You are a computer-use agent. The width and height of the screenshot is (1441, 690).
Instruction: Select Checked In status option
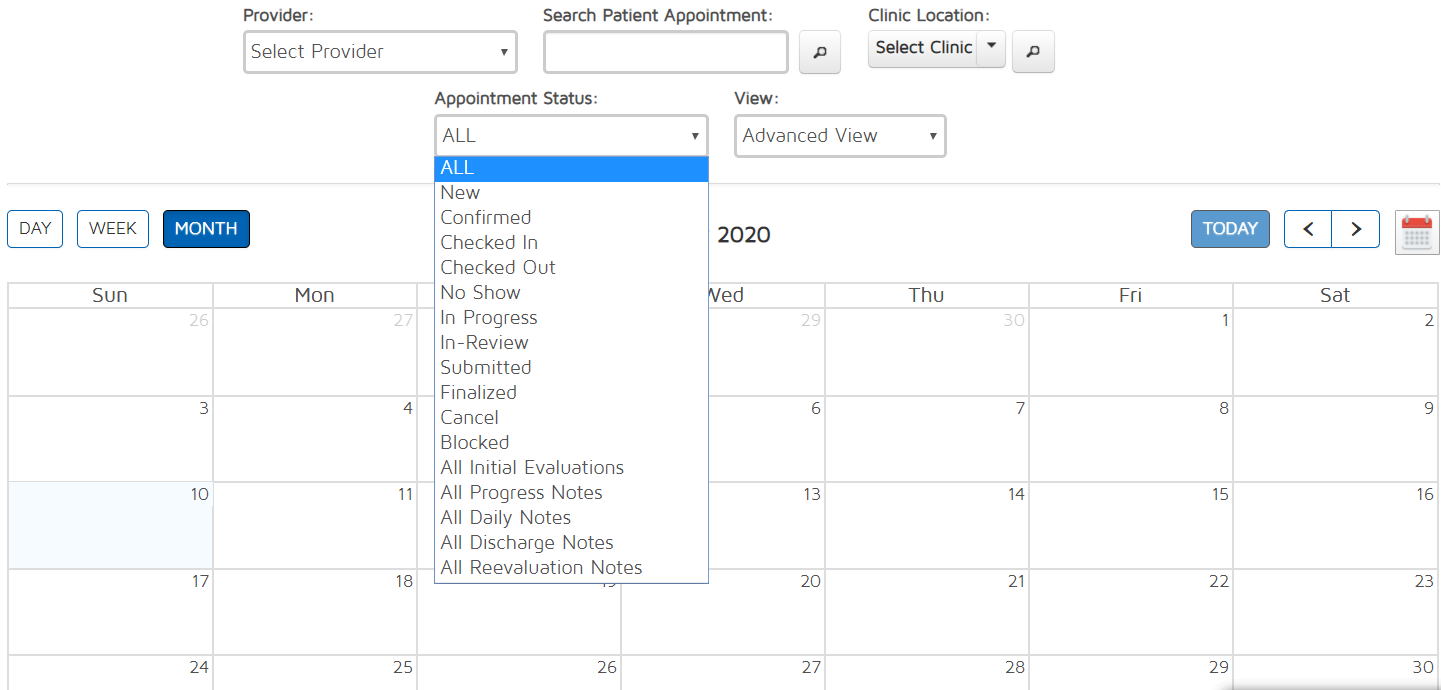(489, 243)
